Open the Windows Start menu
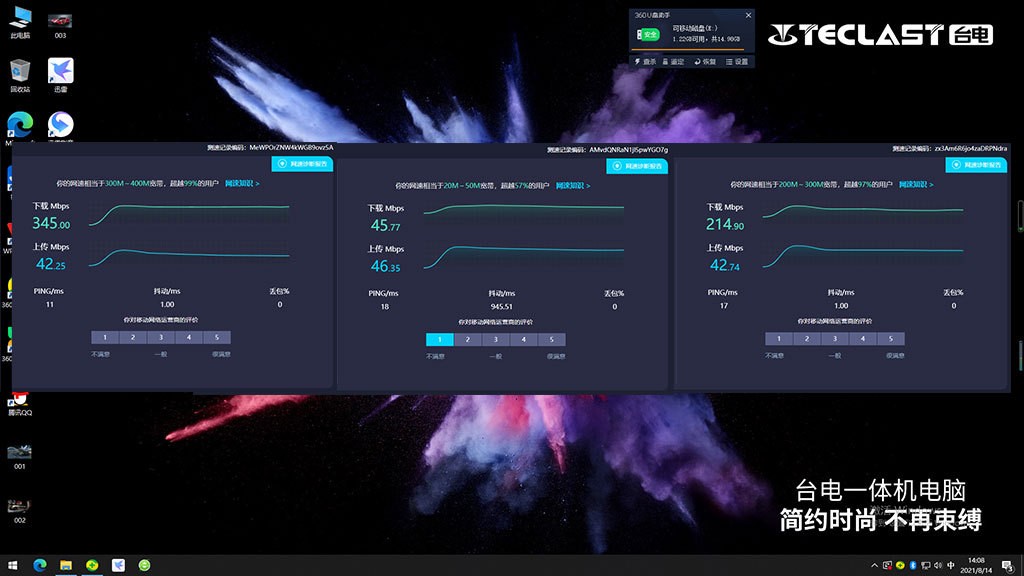This screenshot has height=576, width=1024. [12, 565]
